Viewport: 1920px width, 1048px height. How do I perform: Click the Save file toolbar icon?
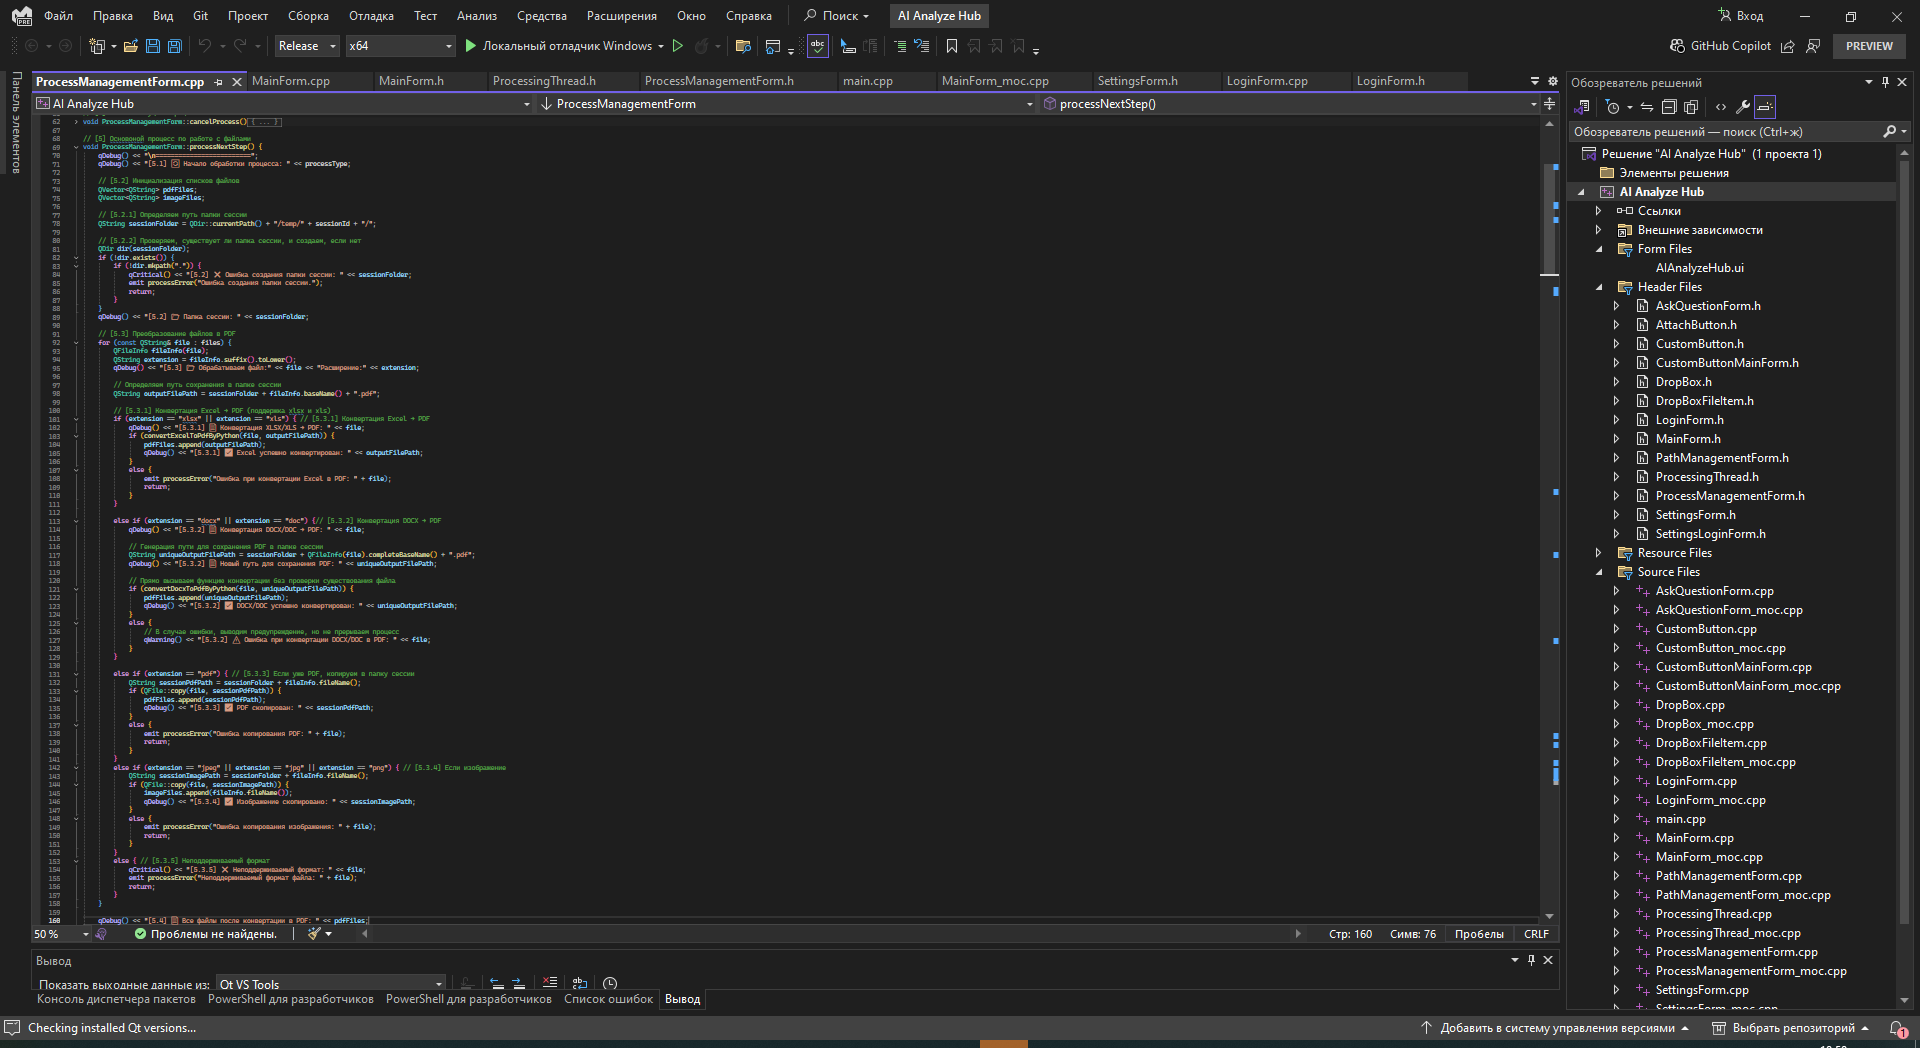click(153, 46)
